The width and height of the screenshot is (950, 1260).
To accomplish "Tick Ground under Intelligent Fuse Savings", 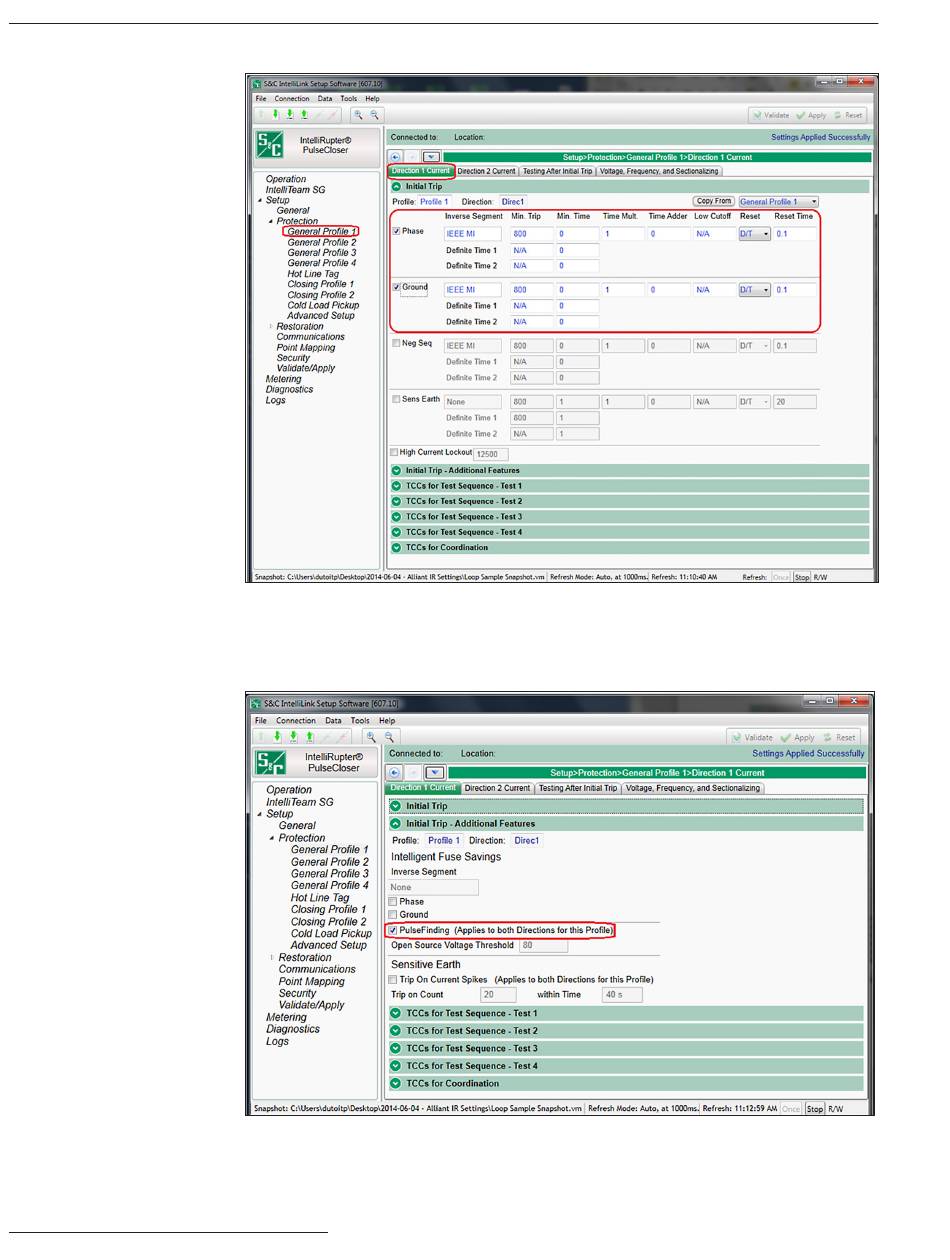I will click(x=394, y=915).
